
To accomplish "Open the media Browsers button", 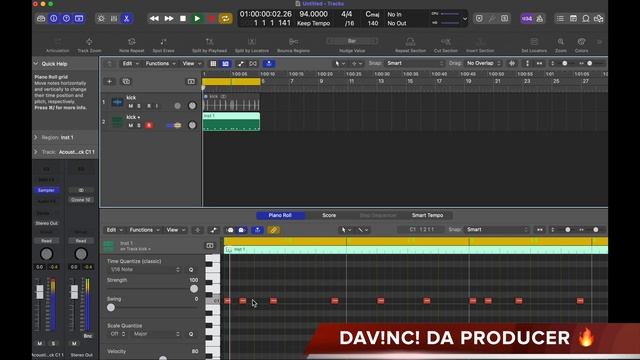I will point(598,18).
